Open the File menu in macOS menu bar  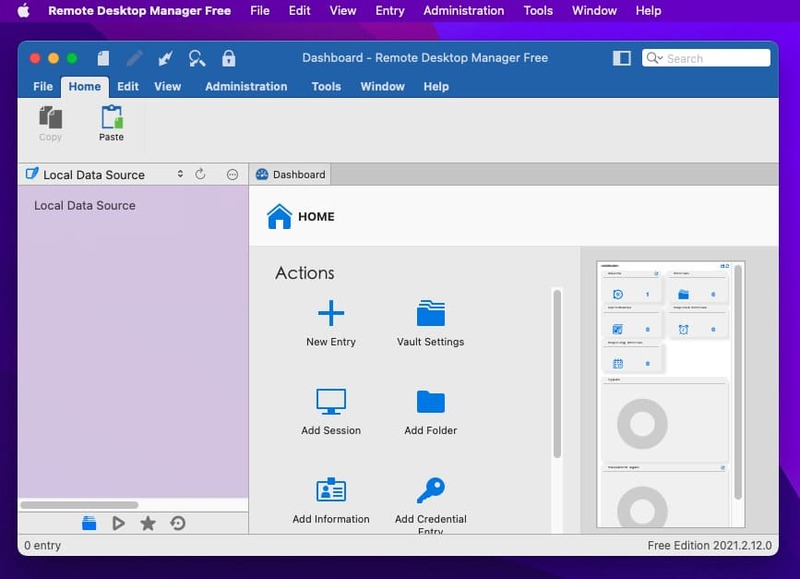click(260, 11)
